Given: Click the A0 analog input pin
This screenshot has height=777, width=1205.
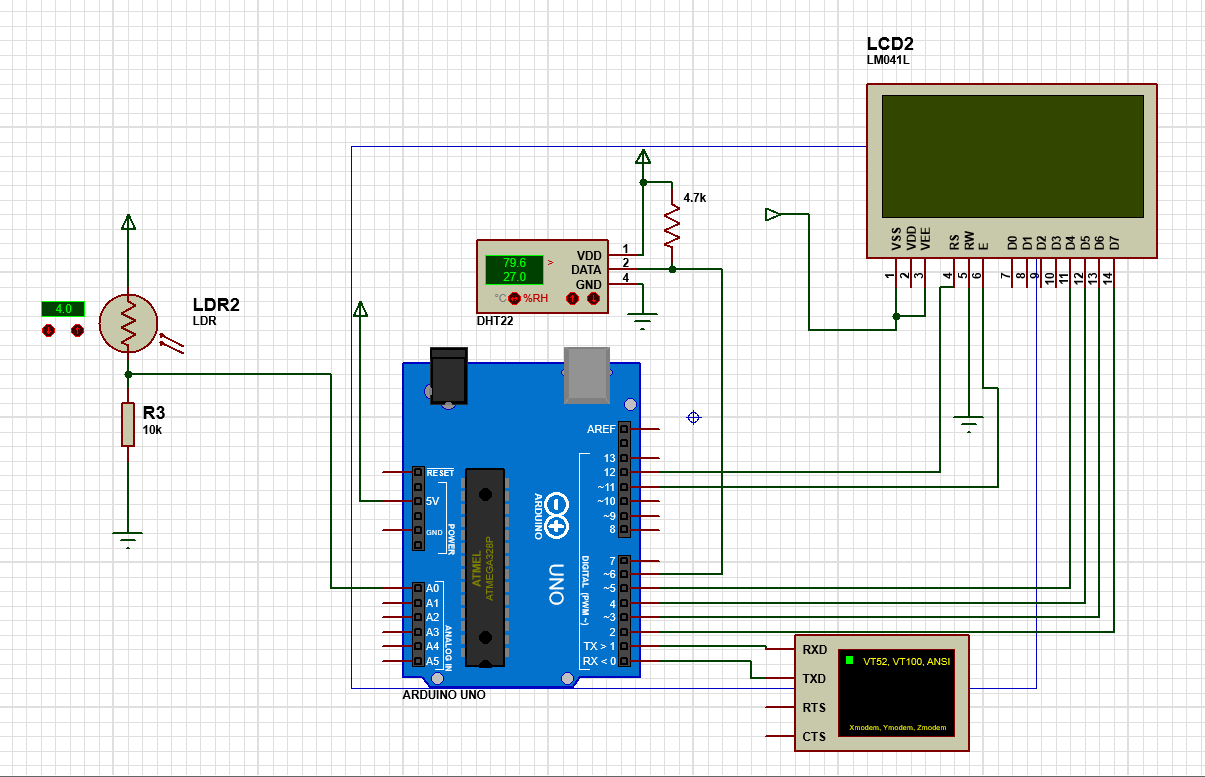Looking at the screenshot, I should (x=416, y=589).
